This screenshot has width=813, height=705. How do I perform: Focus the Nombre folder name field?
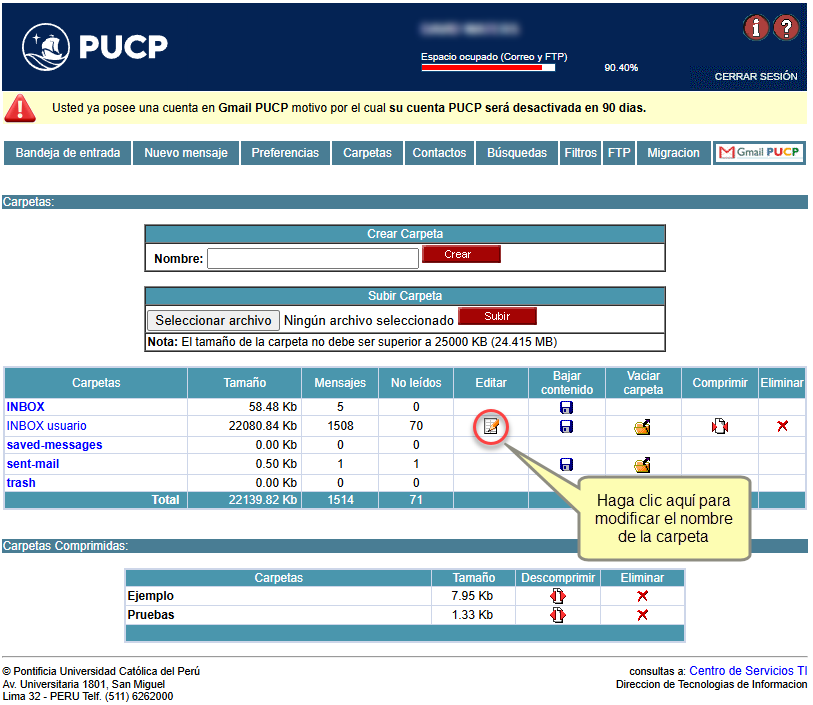click(312, 259)
